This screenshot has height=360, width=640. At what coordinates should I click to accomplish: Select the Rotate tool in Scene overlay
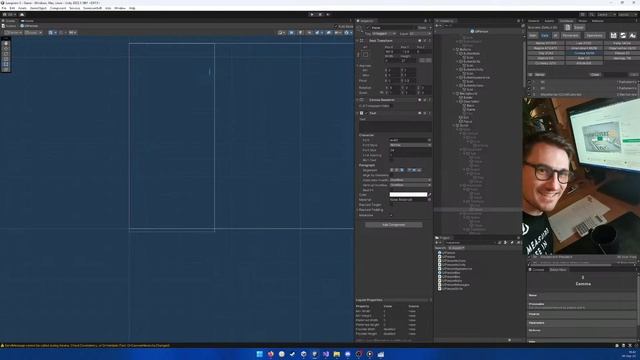coord(6,54)
